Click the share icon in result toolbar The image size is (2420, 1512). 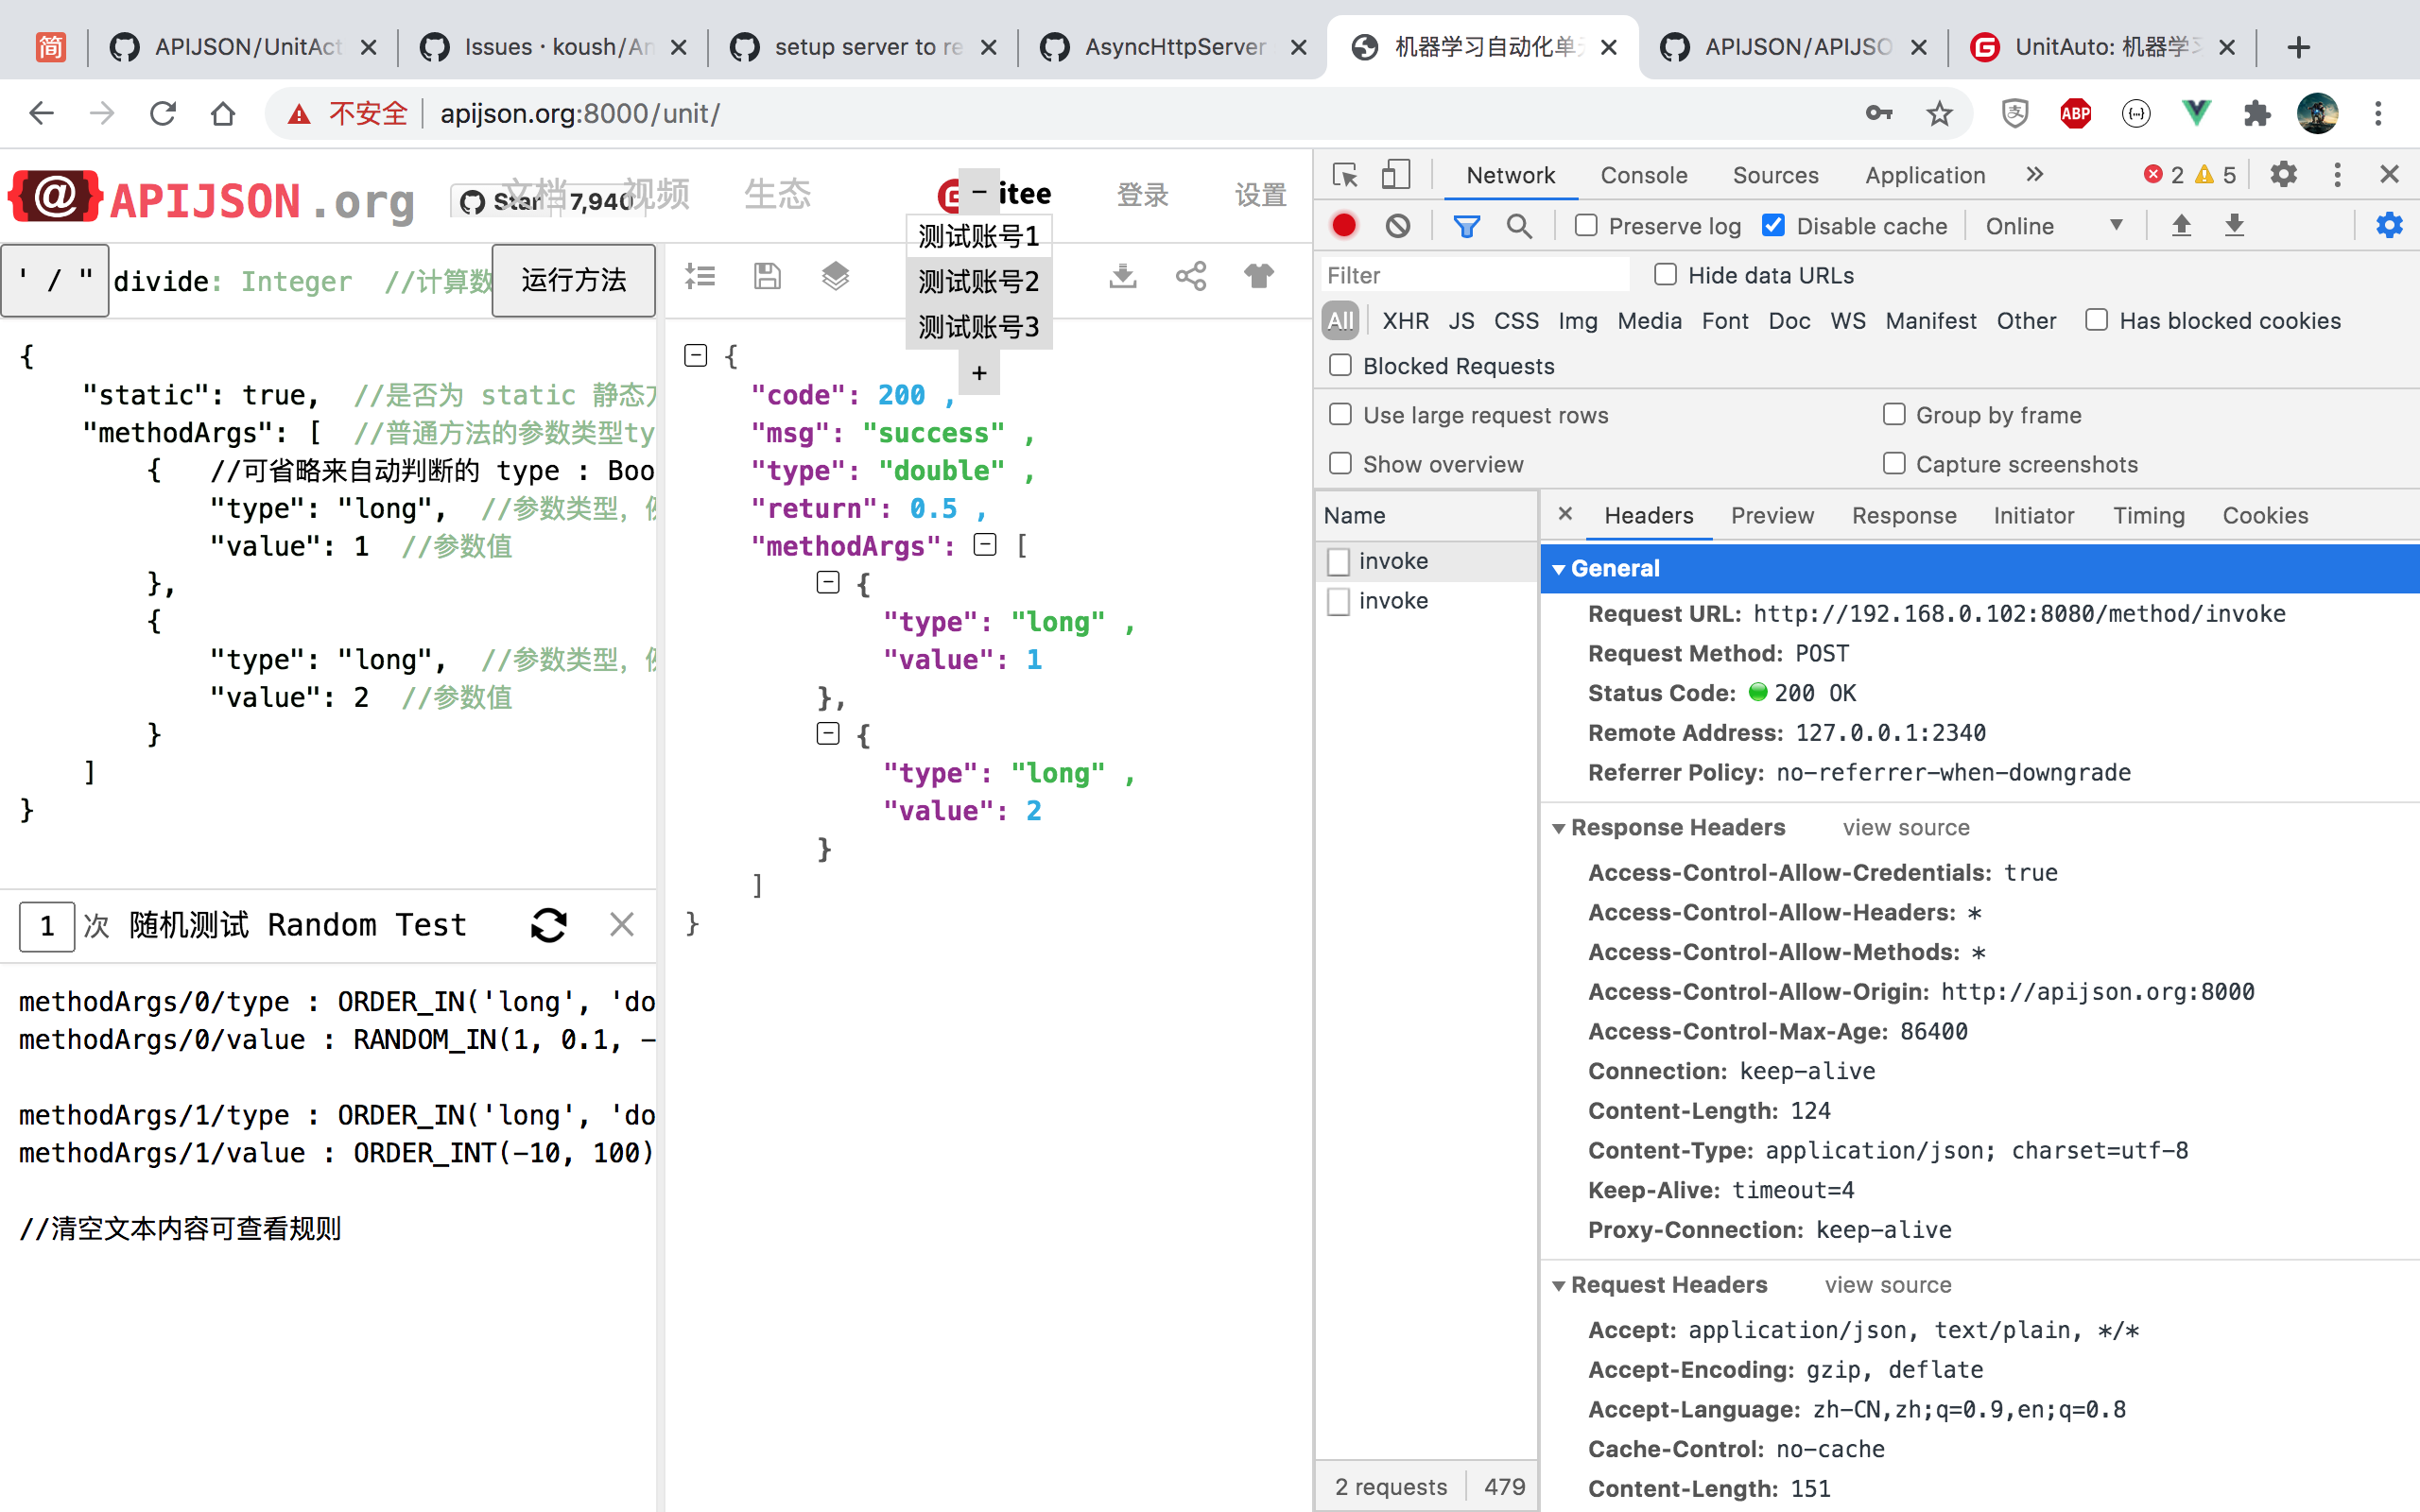pos(1190,276)
